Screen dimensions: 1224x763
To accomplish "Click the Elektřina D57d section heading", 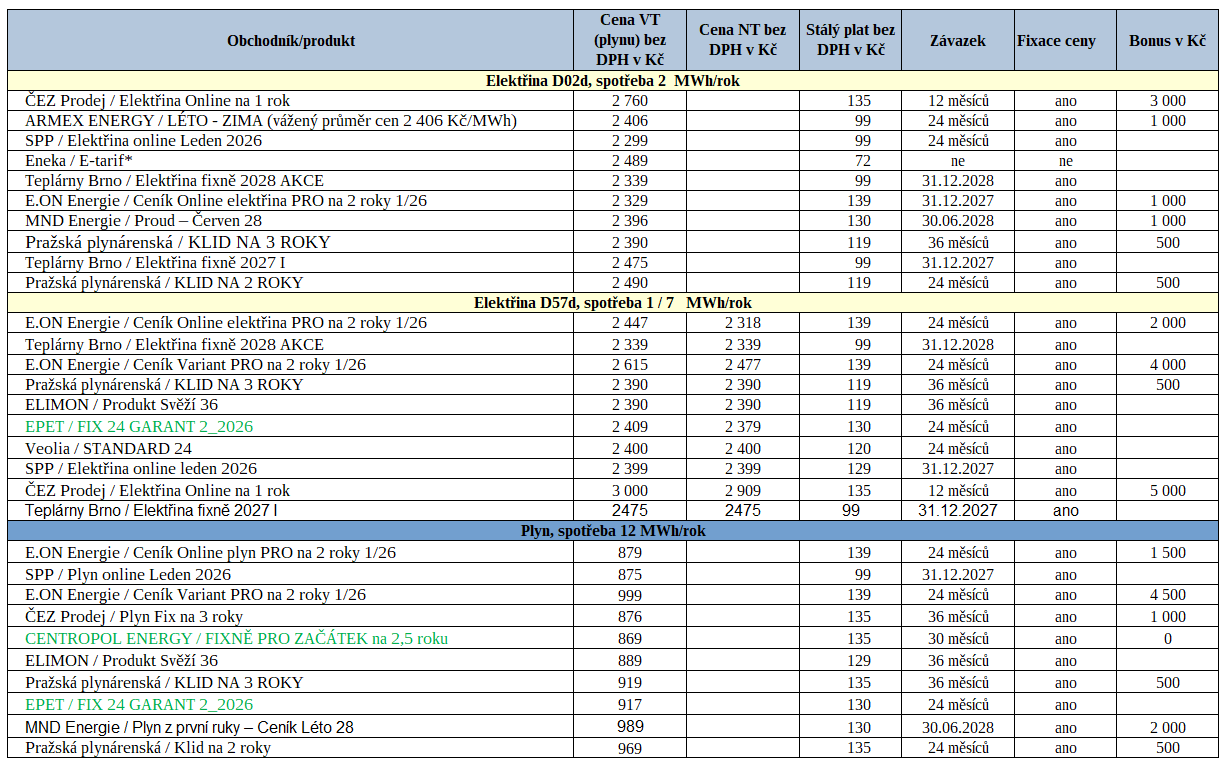I will (612, 303).
